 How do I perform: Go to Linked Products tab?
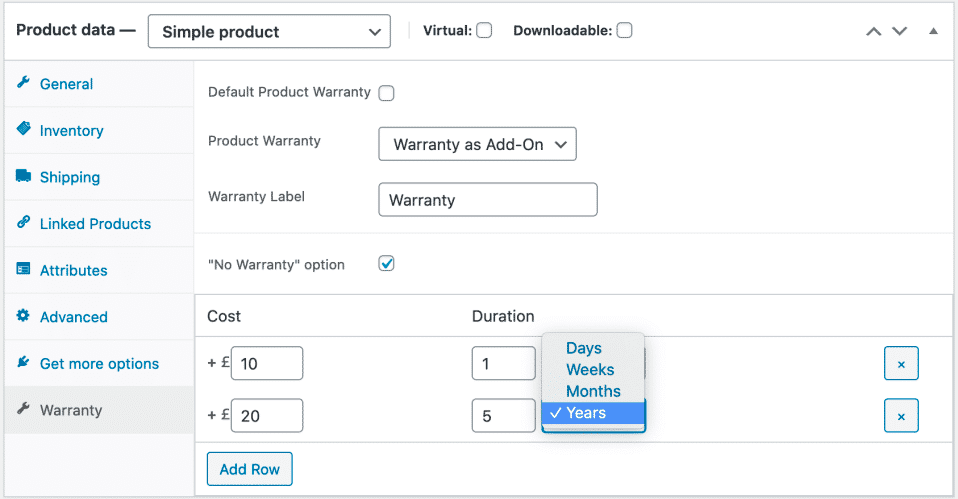point(99,224)
